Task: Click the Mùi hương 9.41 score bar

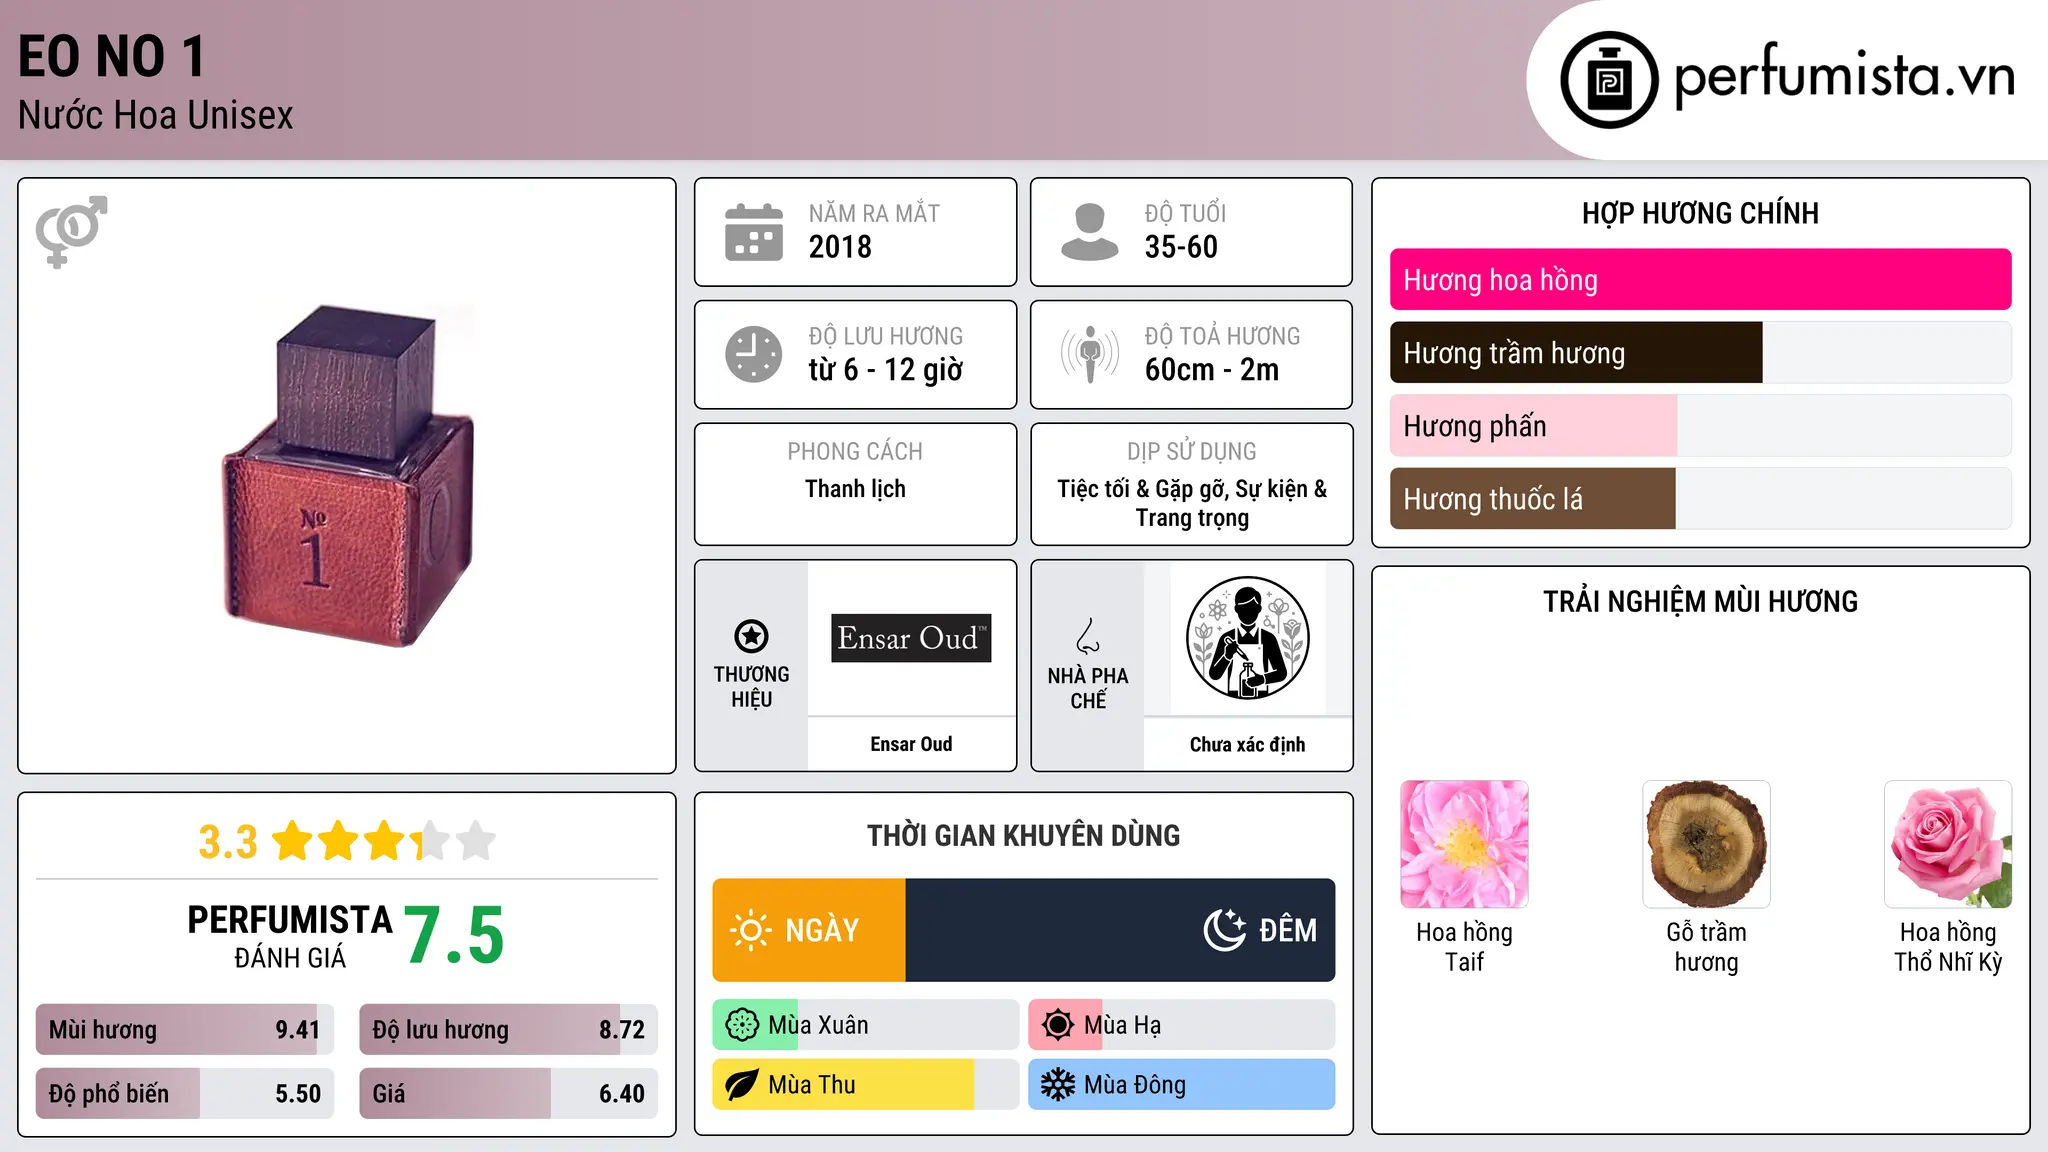Action: point(185,1029)
